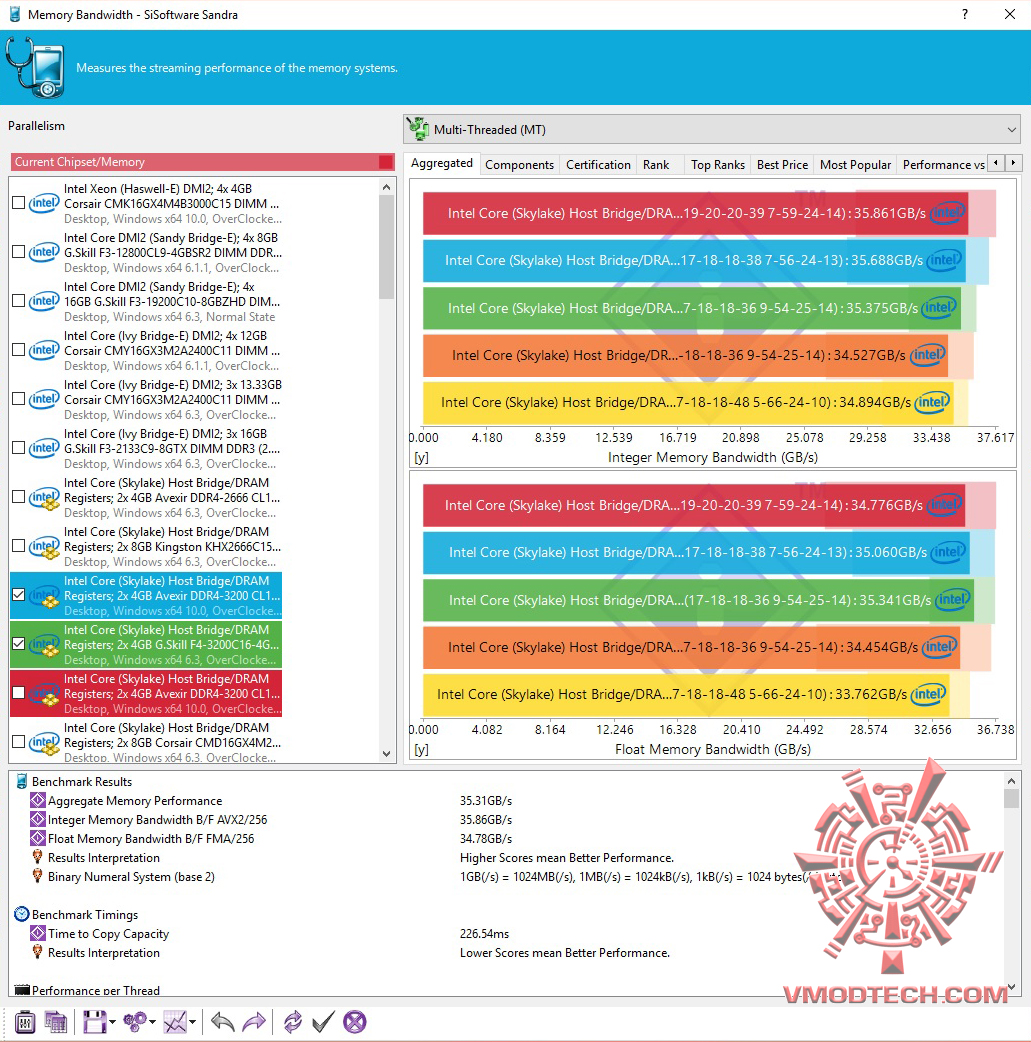Click the Float Memory Bandwidth B/F diamond icon
The image size is (1031, 1042).
tap(38, 839)
